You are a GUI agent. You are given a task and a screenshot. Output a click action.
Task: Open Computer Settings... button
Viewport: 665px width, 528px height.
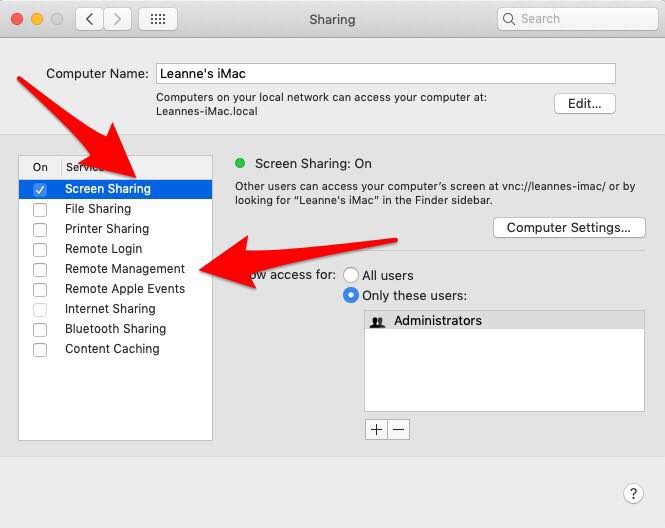pyautogui.click(x=569, y=228)
